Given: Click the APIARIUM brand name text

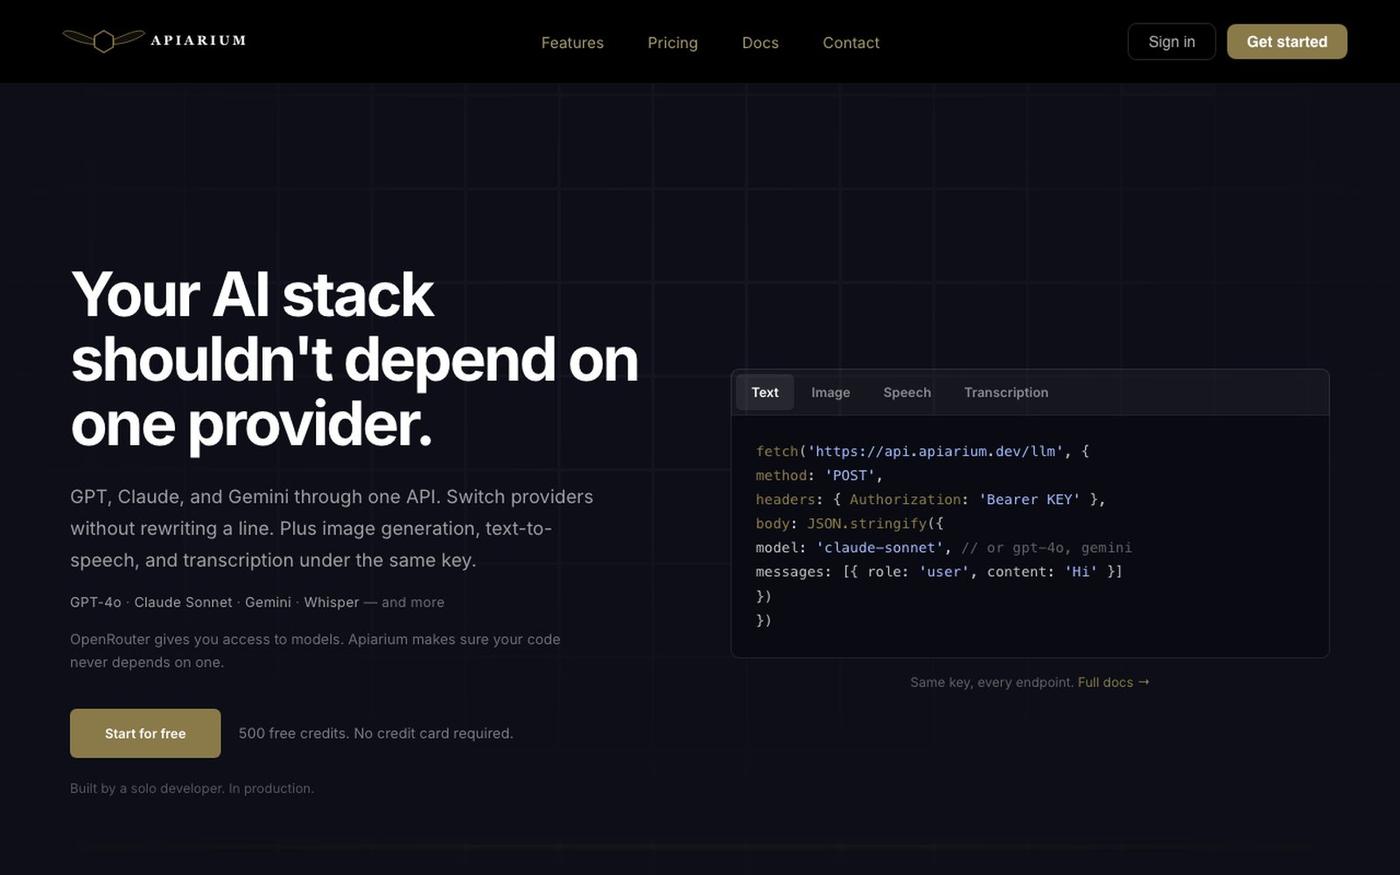Looking at the screenshot, I should (x=198, y=41).
